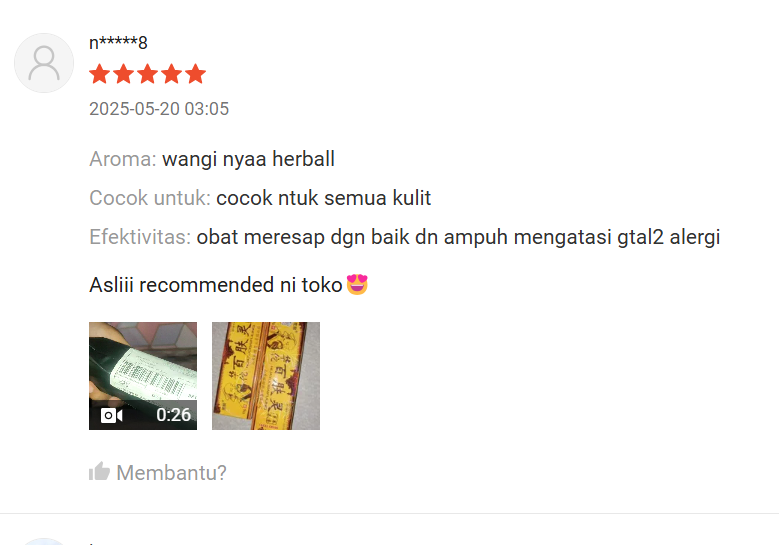Click the second rating star
This screenshot has width=779, height=545.
(x=124, y=74)
